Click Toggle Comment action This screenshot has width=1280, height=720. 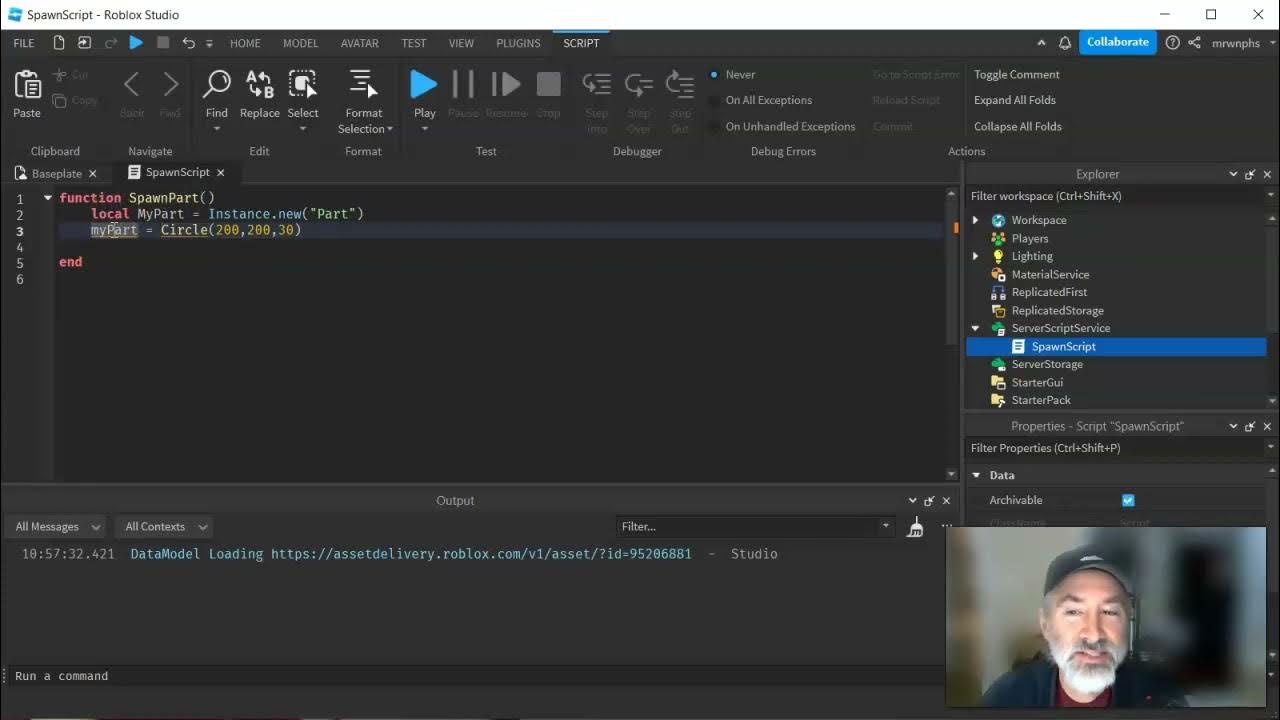pyautogui.click(x=1017, y=75)
